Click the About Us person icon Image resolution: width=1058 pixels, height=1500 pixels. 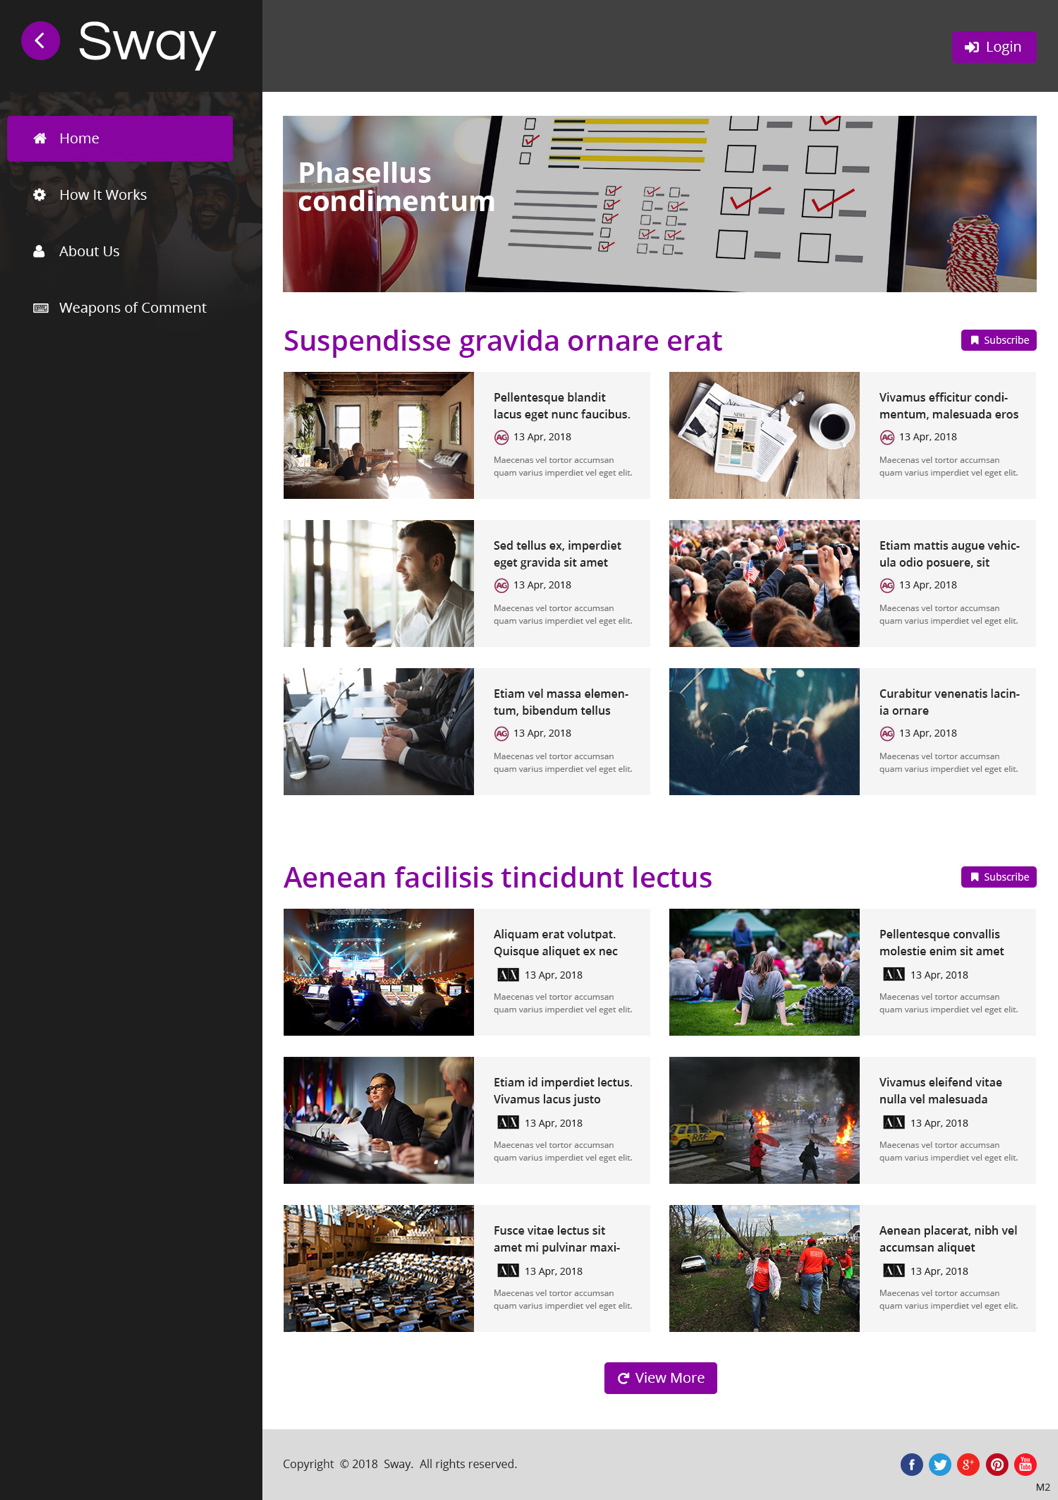coord(39,251)
